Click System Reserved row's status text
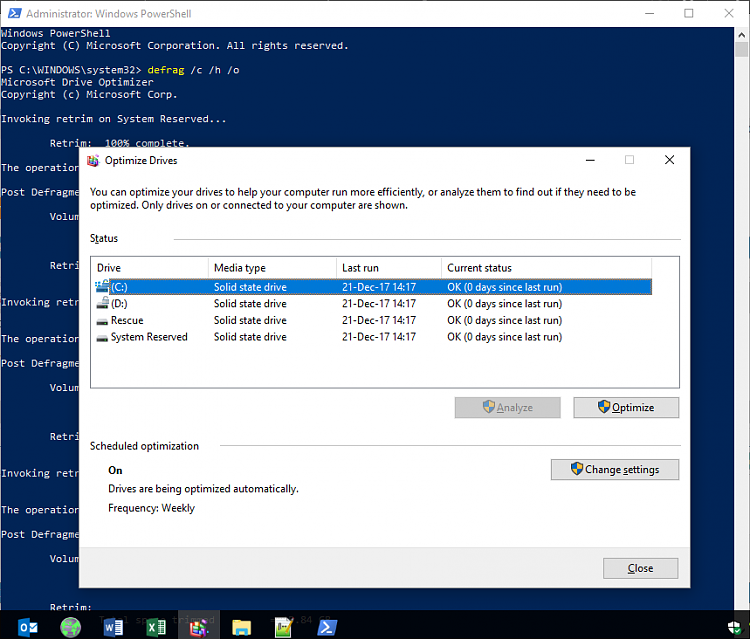This screenshot has height=639, width=750. [x=505, y=337]
